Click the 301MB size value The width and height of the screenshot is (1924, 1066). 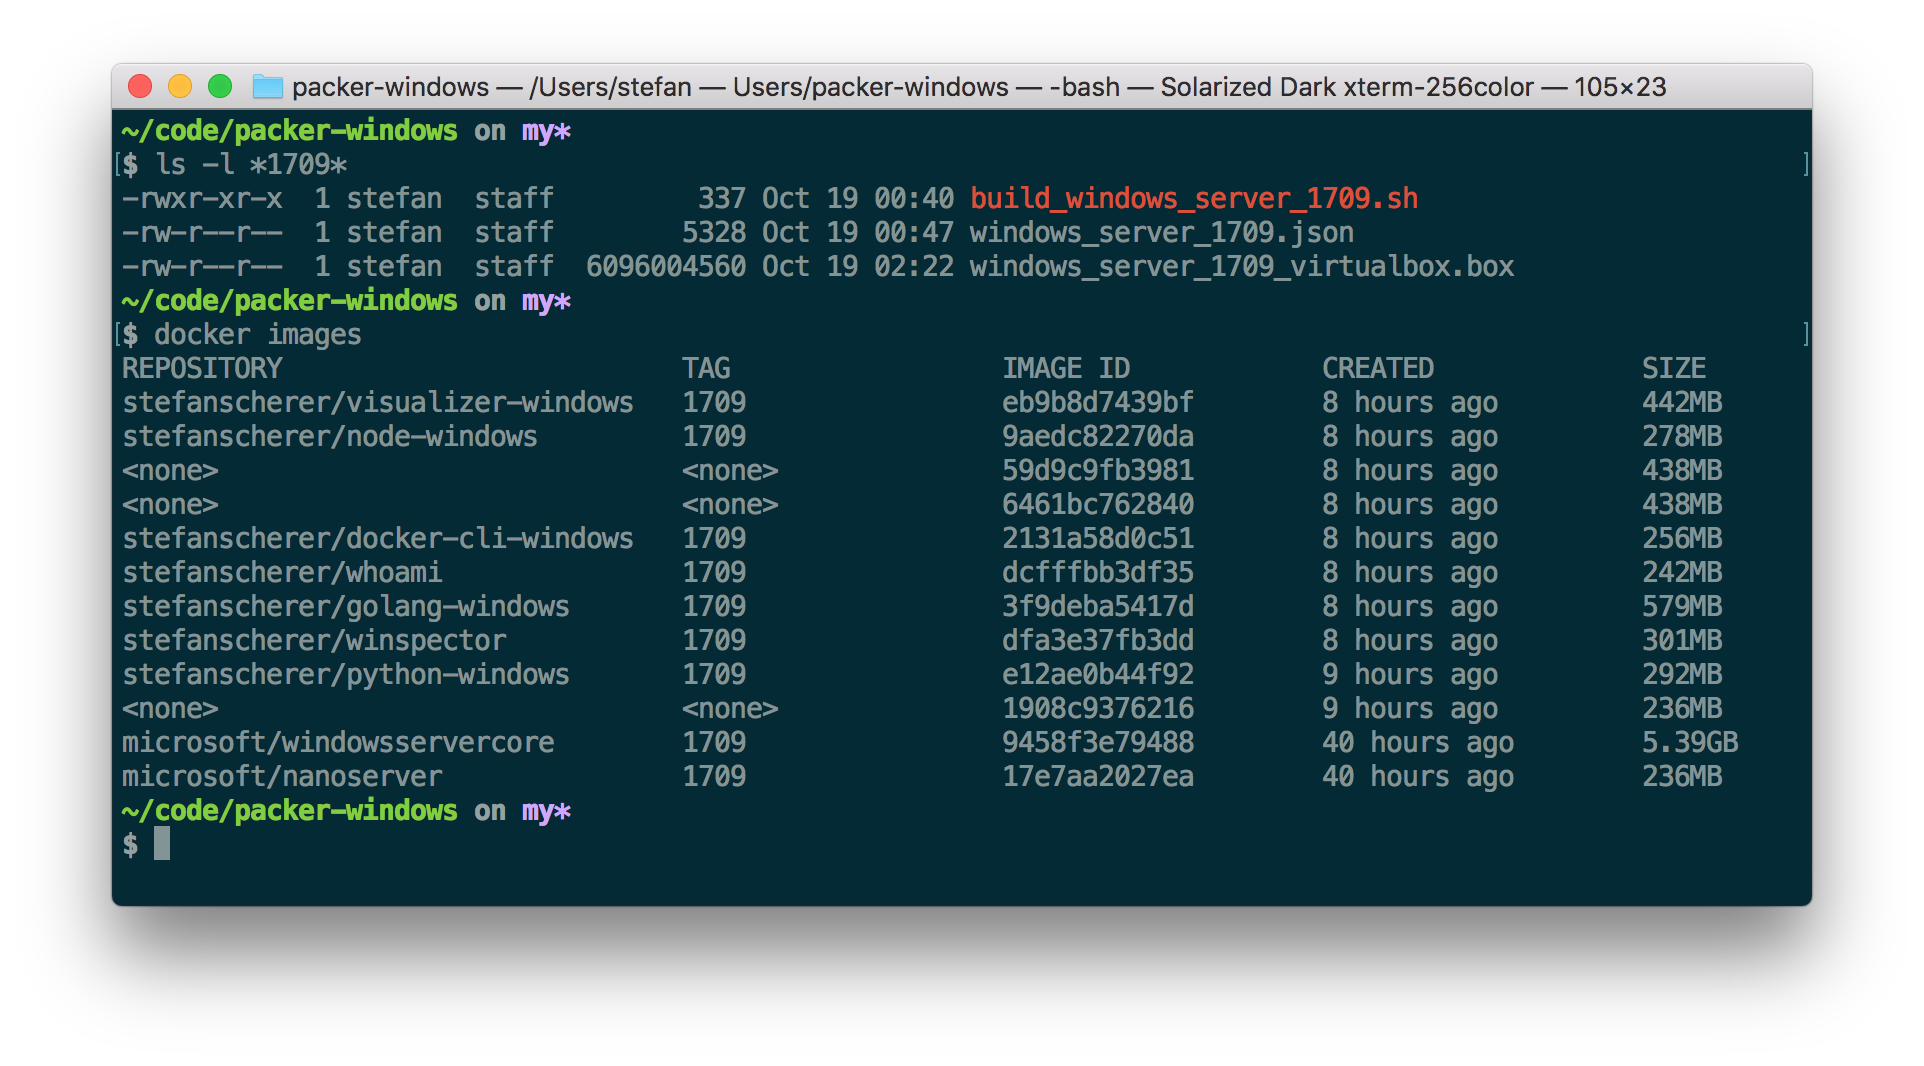coord(1682,641)
